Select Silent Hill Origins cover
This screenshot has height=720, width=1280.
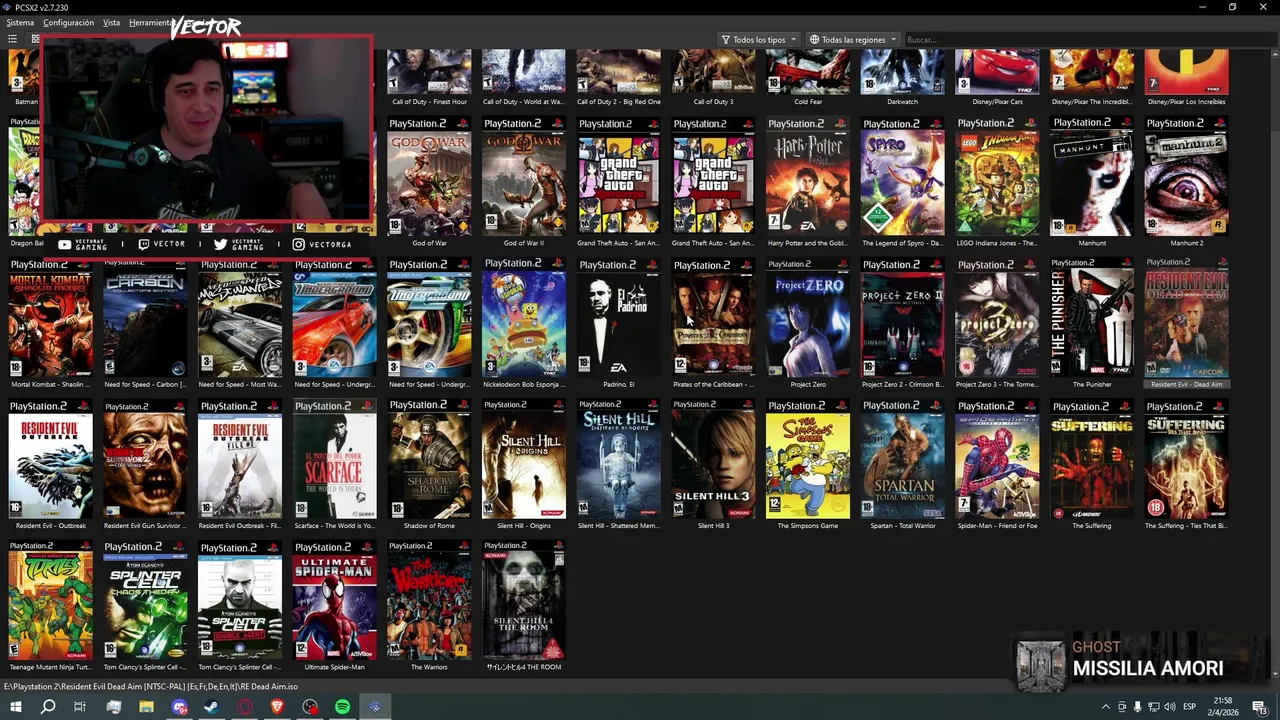[524, 459]
